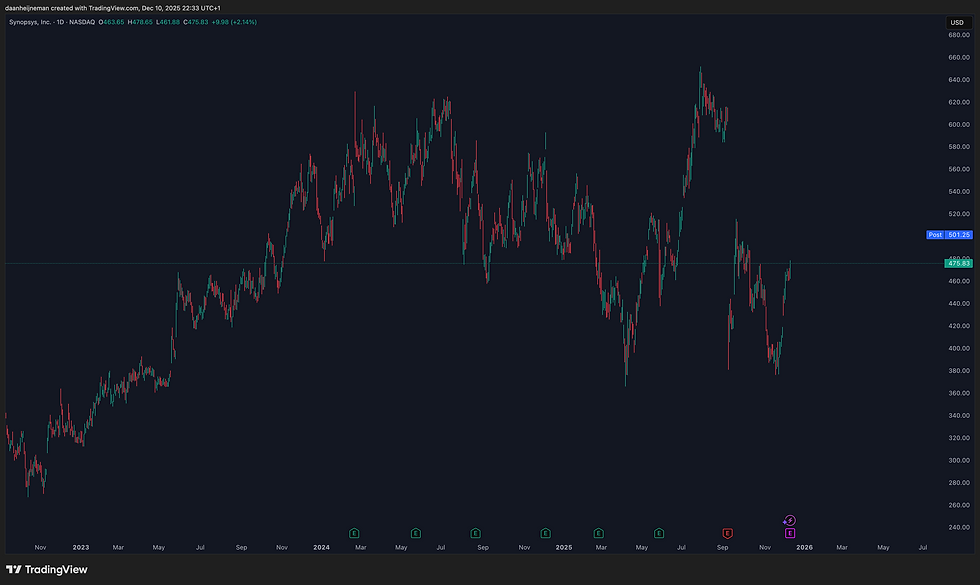Open the purple upcoming earnings marker
The height and width of the screenshot is (585, 980).
point(790,533)
